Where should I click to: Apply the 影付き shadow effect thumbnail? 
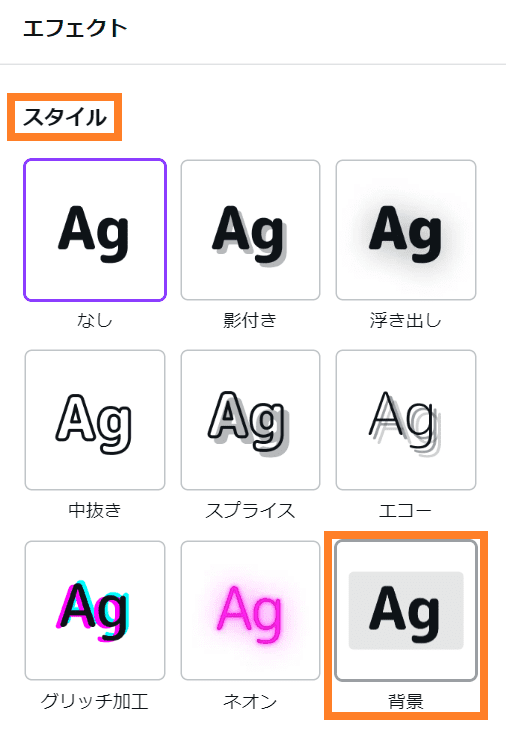(250, 230)
